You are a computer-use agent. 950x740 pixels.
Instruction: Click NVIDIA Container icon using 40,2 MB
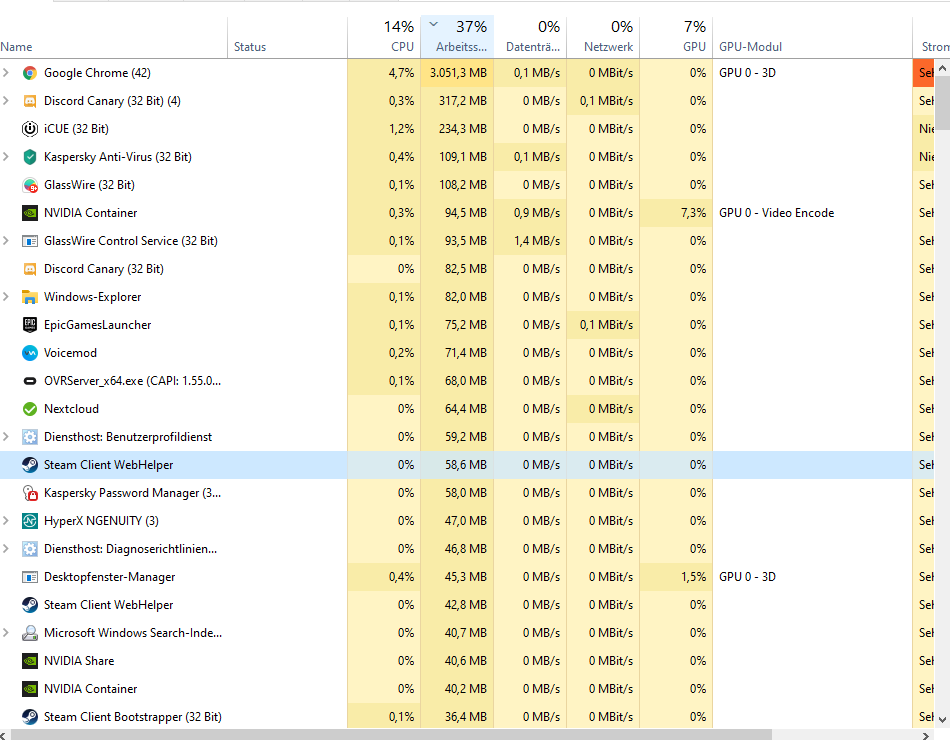coord(30,689)
